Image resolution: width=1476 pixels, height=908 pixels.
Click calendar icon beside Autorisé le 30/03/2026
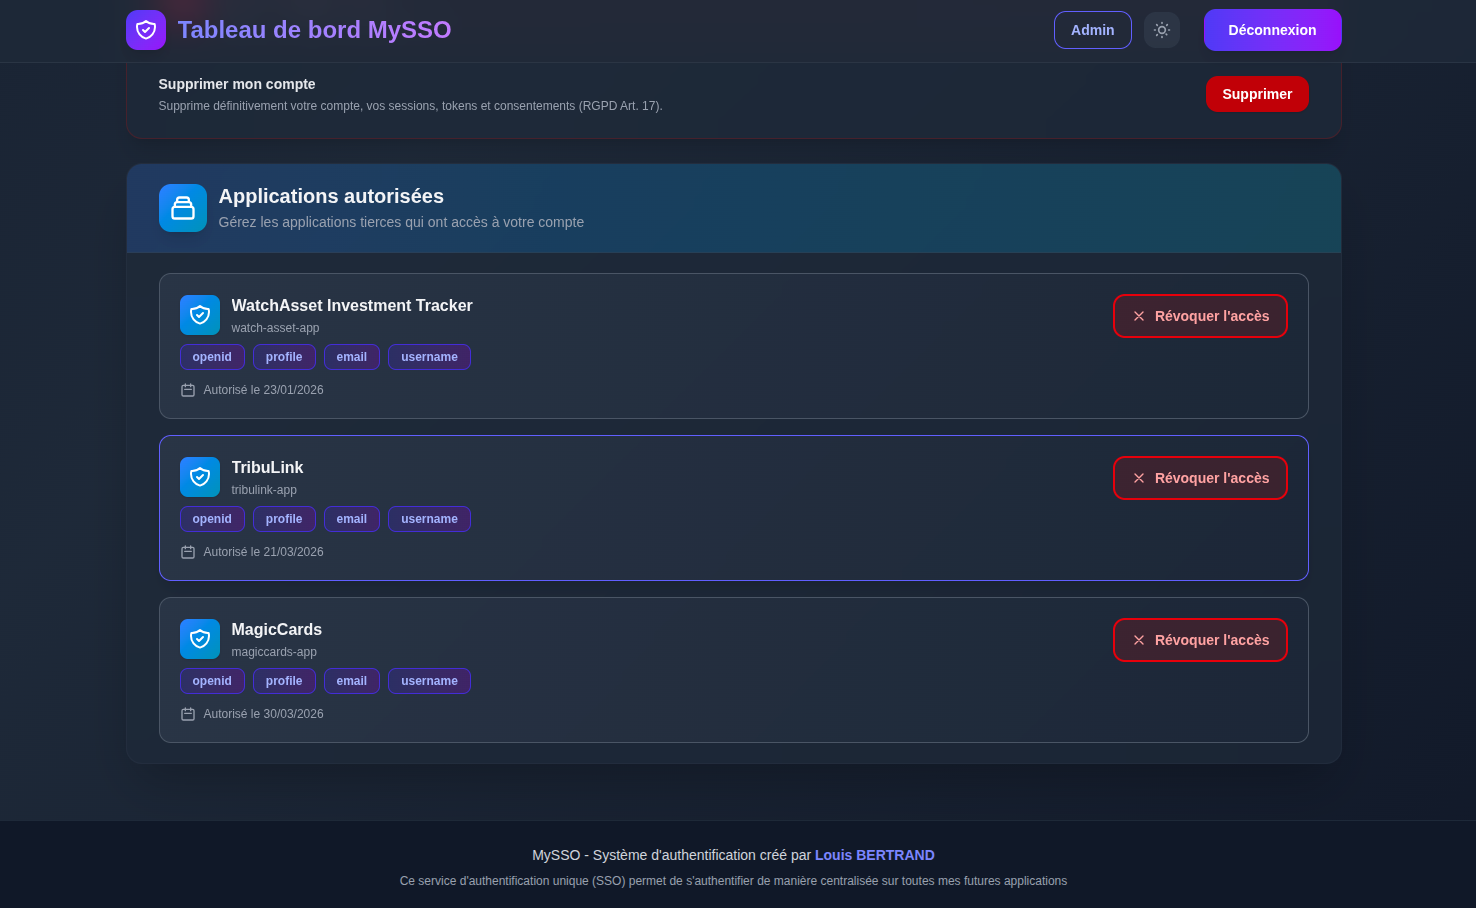click(188, 714)
